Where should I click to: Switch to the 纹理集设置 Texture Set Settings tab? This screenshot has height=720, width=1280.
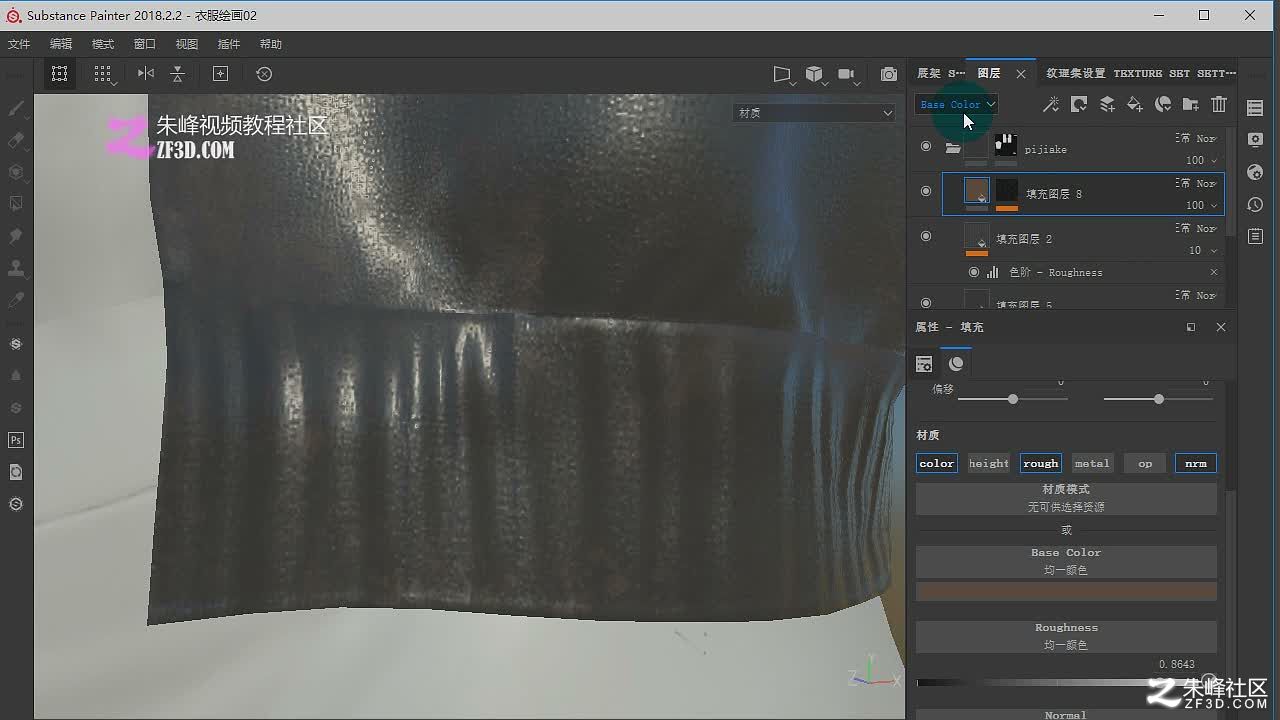pos(1141,73)
